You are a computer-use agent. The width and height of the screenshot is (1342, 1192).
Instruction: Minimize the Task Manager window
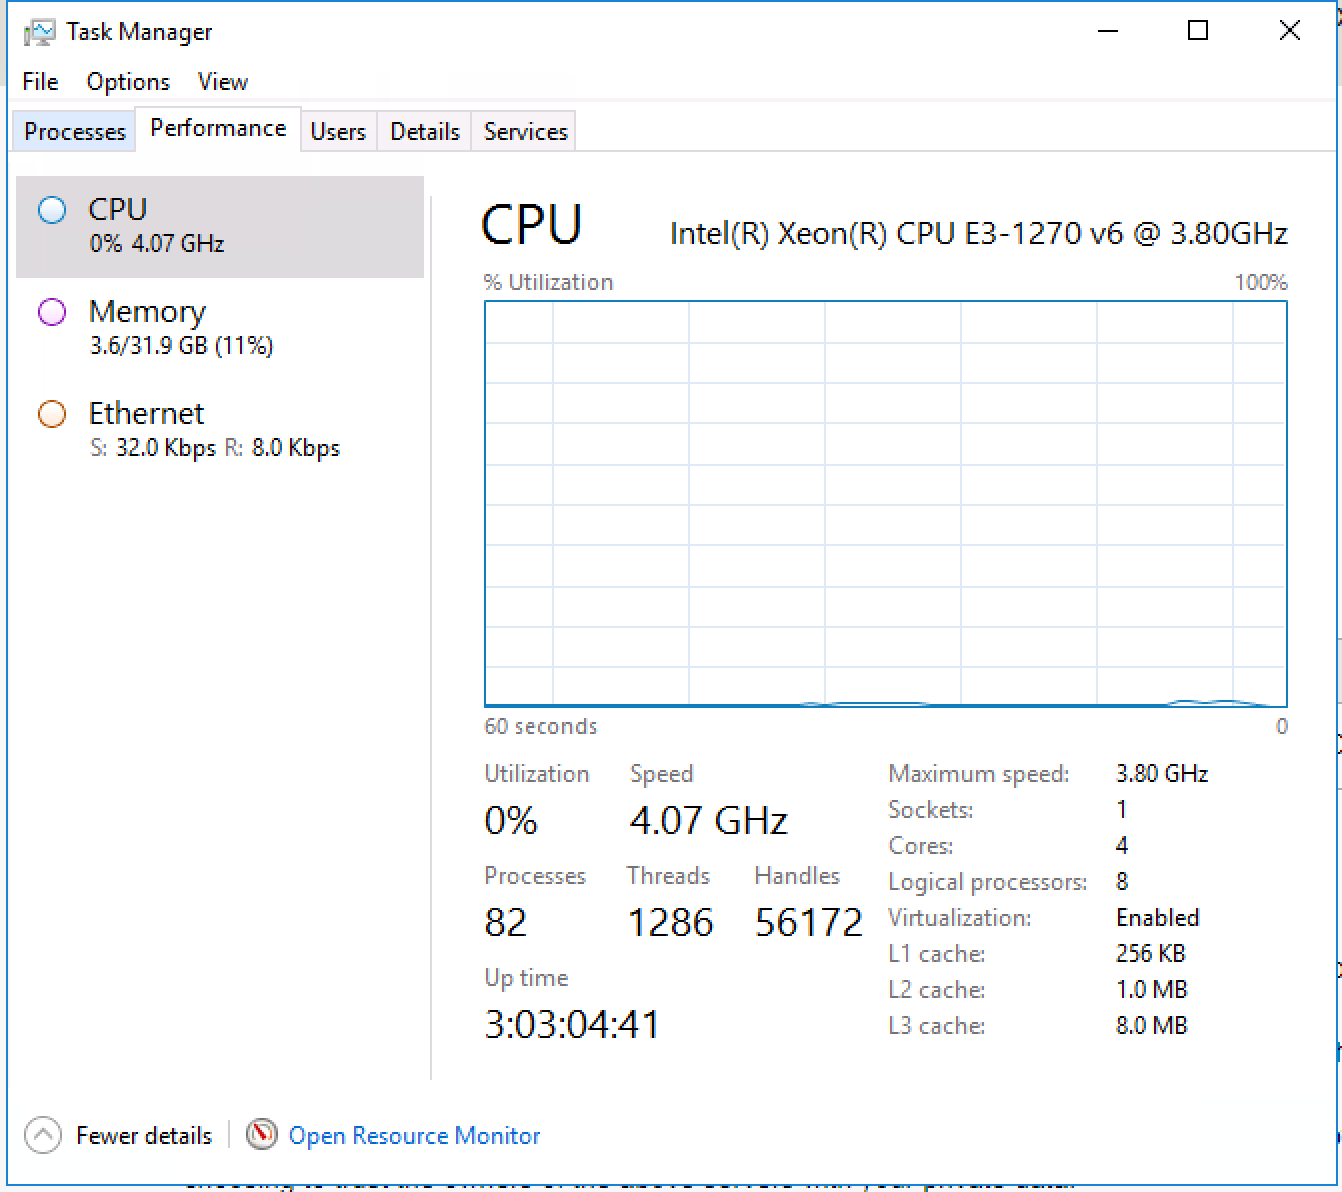pyautogui.click(x=1108, y=31)
